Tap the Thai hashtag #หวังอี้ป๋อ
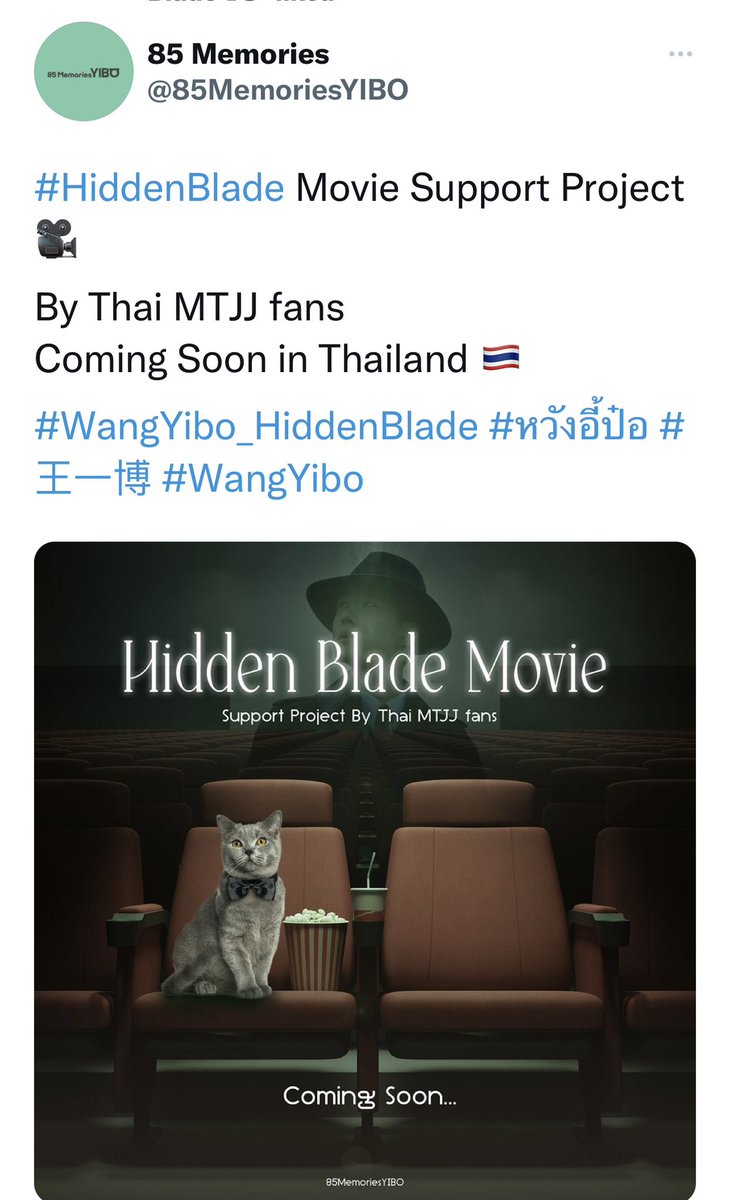730x1200 pixels. [x=568, y=427]
